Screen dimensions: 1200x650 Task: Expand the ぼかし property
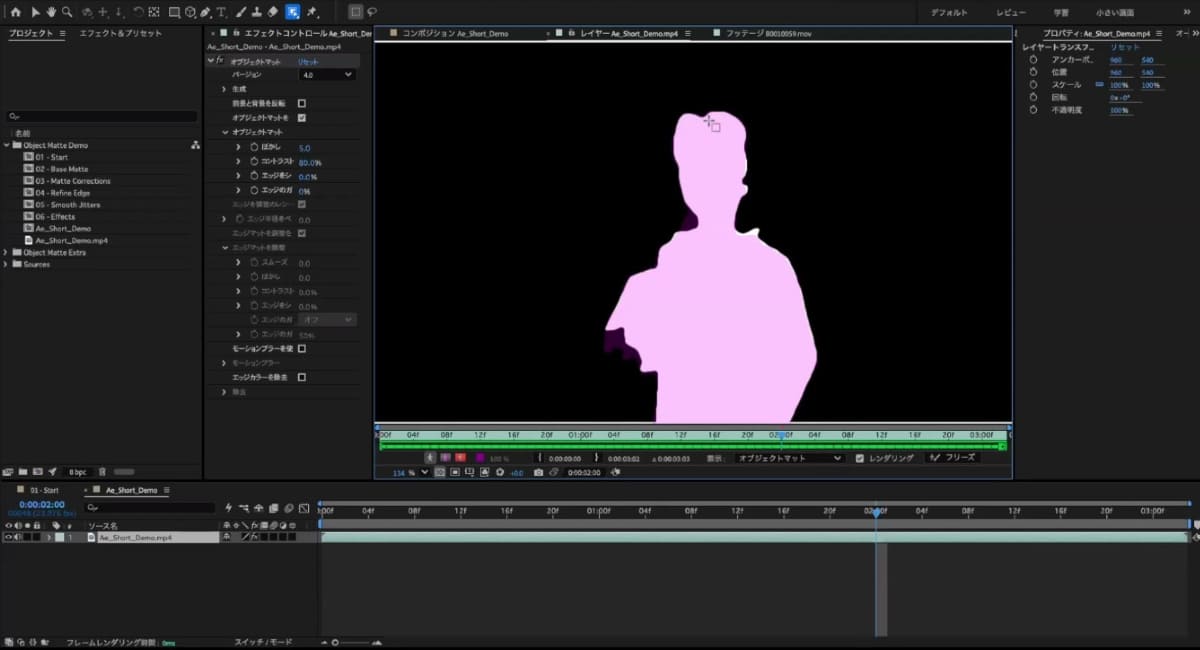[x=238, y=147]
